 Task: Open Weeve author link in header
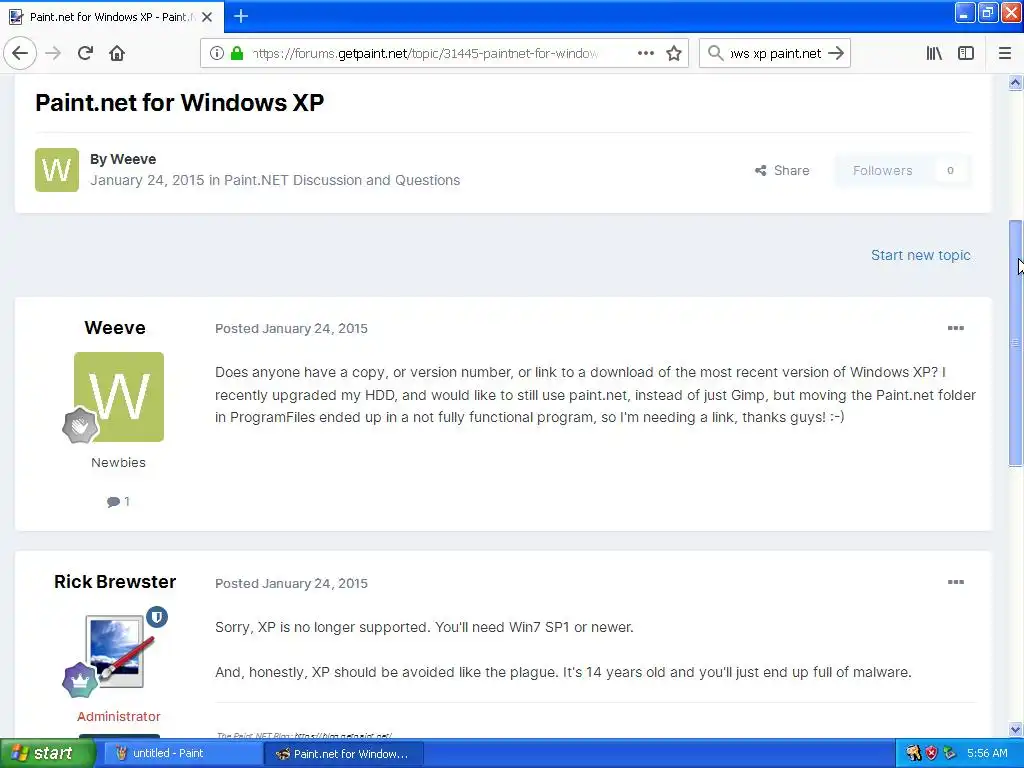tap(133, 159)
